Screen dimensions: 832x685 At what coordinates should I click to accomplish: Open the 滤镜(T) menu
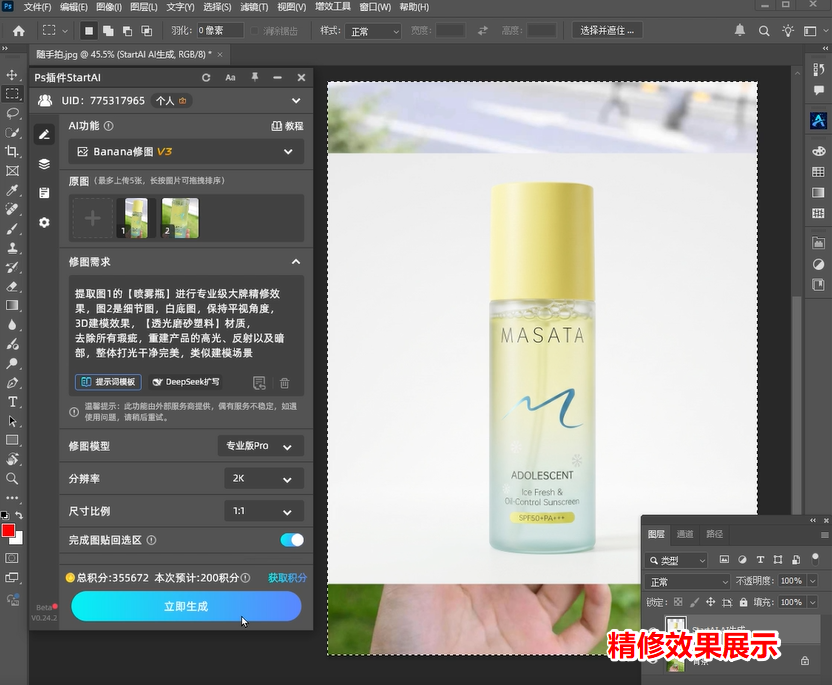click(x=254, y=7)
